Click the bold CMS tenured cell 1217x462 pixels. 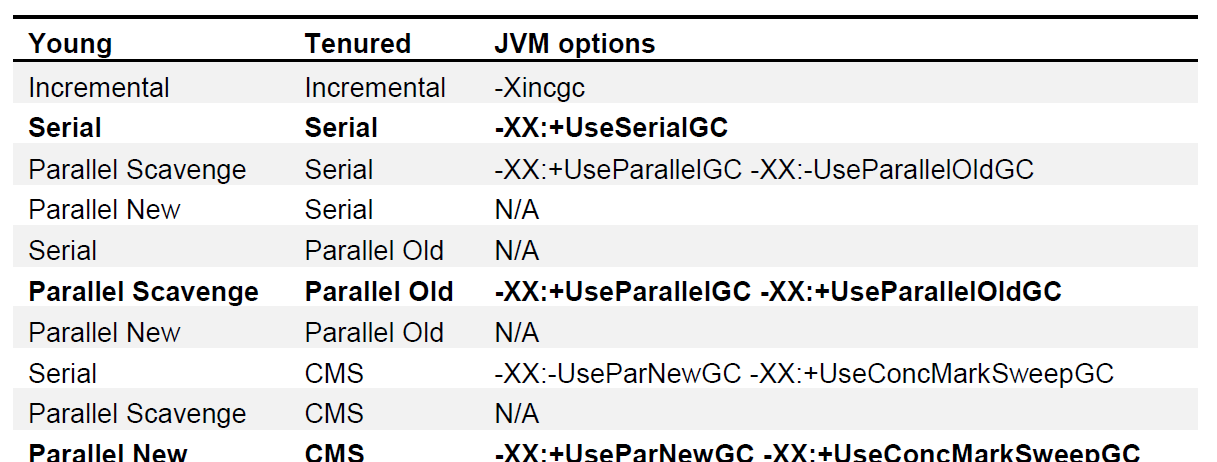click(335, 452)
